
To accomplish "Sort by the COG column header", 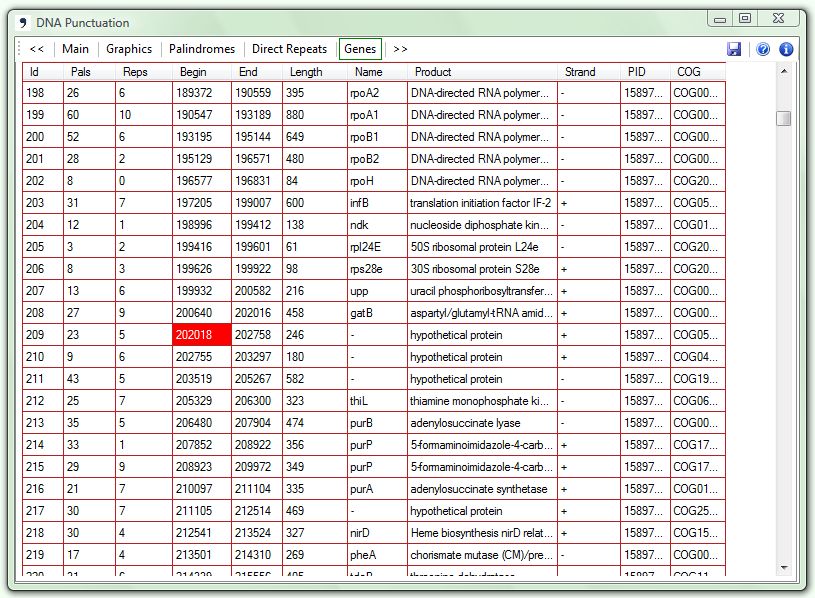I will tap(697, 72).
